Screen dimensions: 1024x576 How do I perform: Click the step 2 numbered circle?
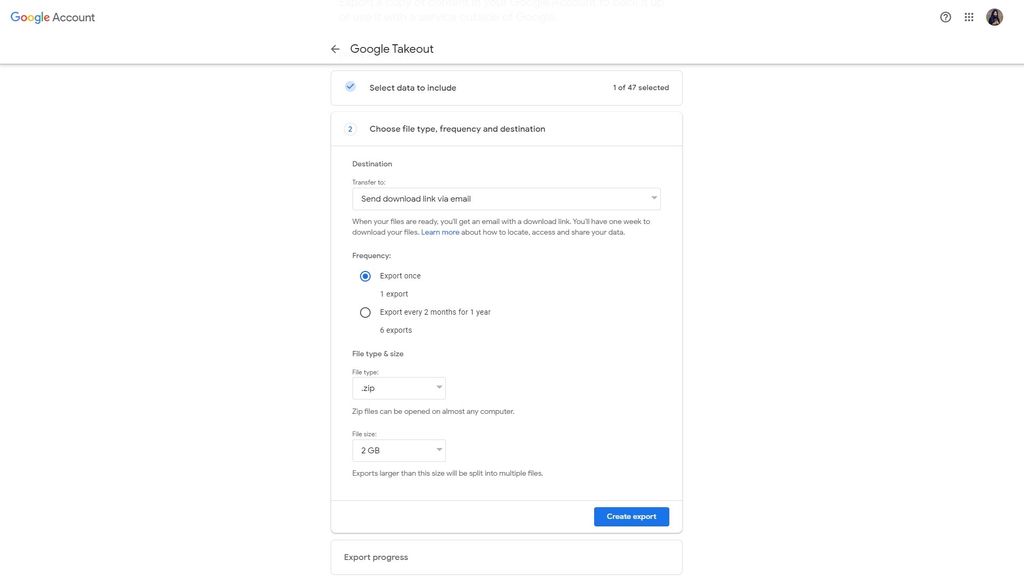click(x=349, y=126)
